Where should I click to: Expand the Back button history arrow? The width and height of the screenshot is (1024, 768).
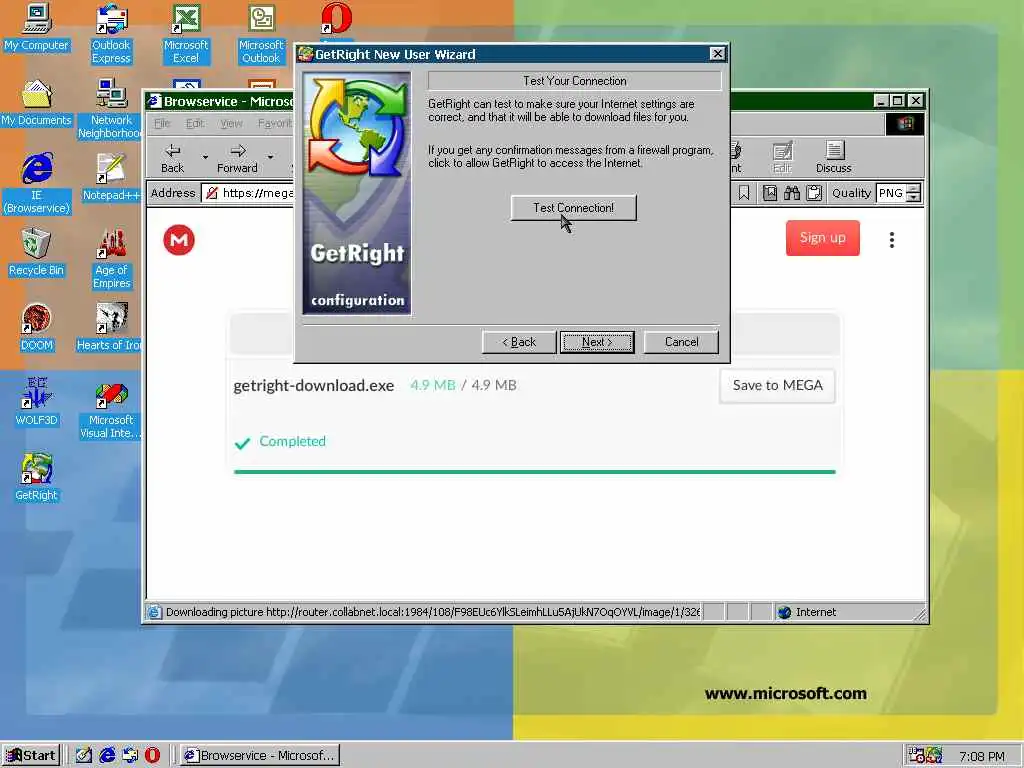coord(205,157)
